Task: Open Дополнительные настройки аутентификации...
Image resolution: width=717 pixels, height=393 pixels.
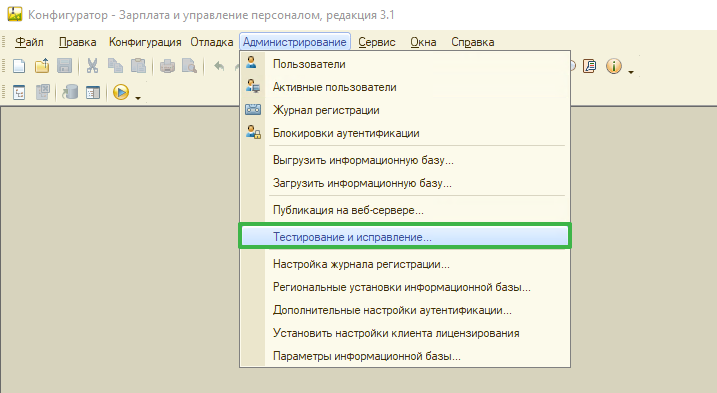Action: point(405,310)
